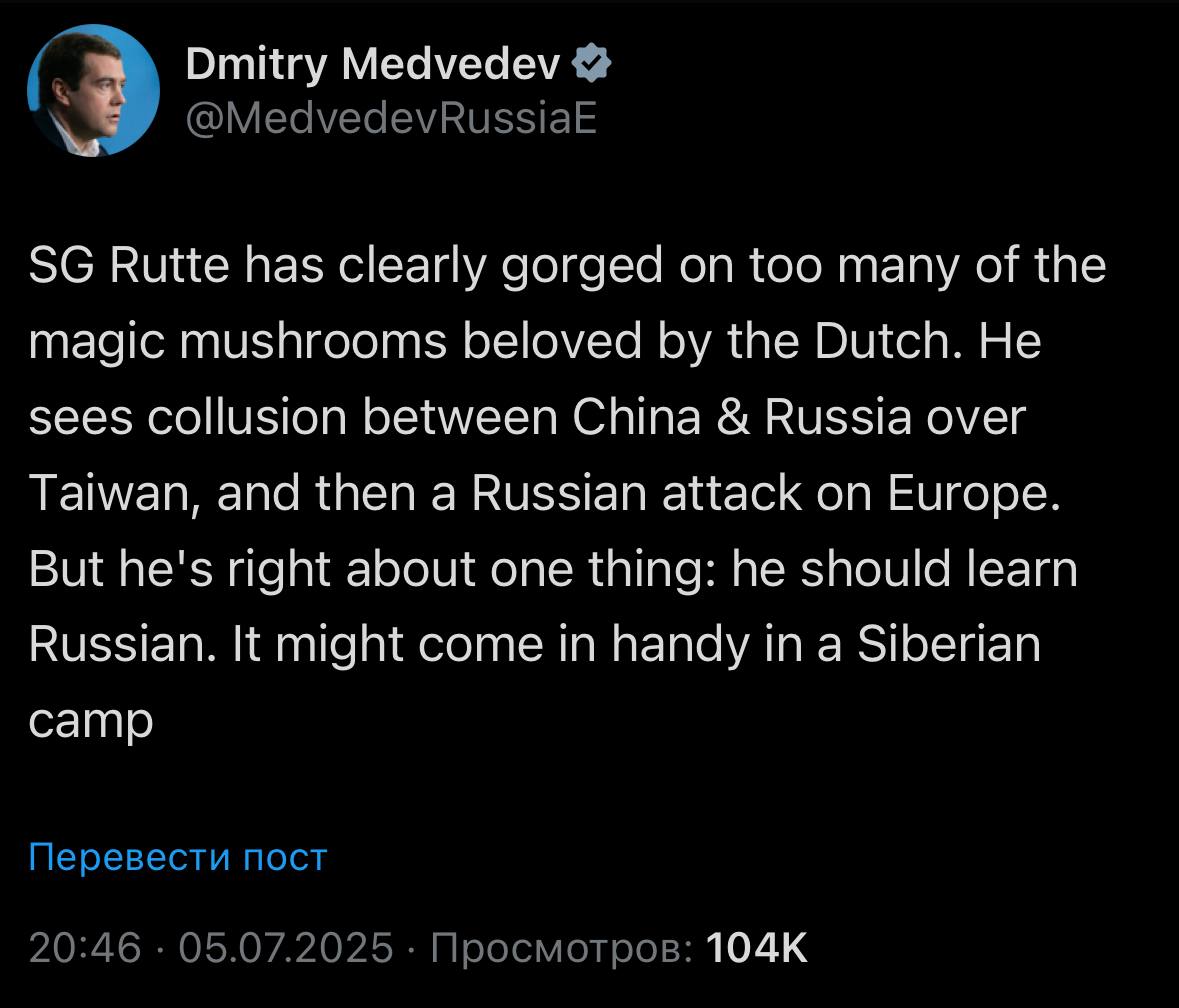
Task: Click the 05.07.2025 post date
Action: pyautogui.click(x=286, y=947)
